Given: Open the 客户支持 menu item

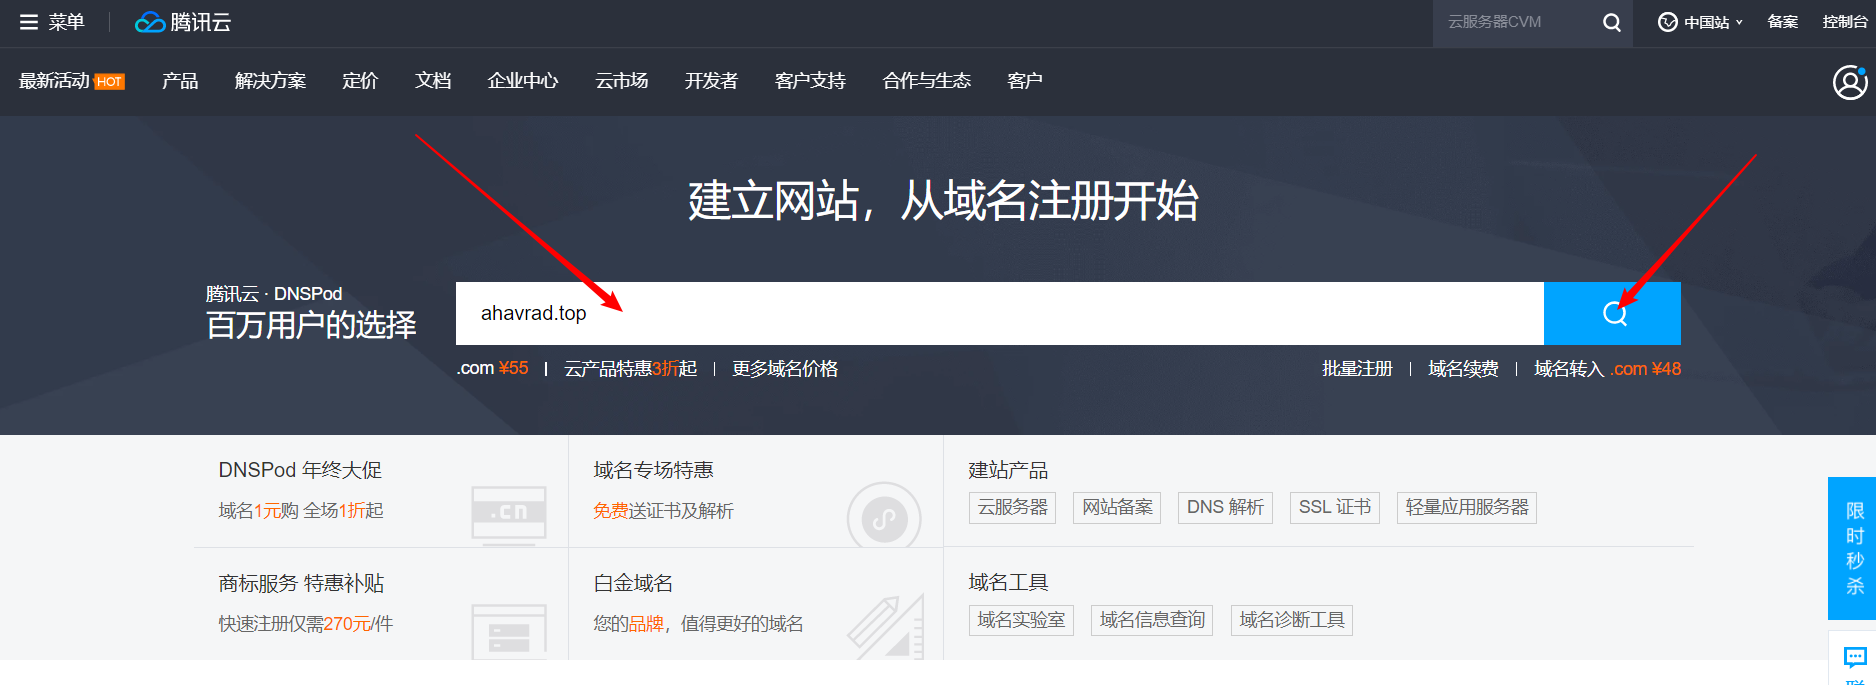Looking at the screenshot, I should [x=810, y=81].
